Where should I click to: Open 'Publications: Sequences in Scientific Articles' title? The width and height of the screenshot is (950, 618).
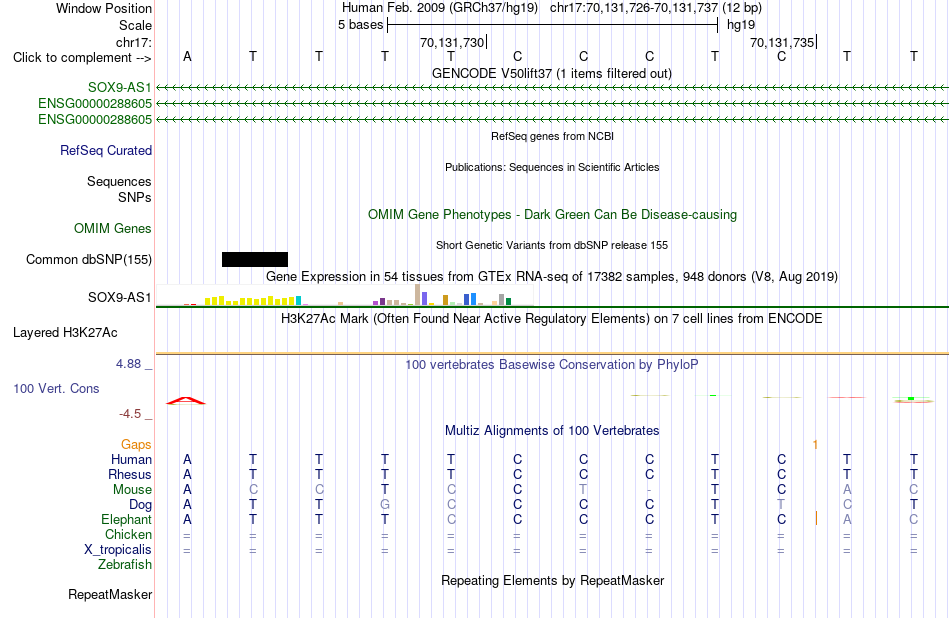click(x=552, y=167)
